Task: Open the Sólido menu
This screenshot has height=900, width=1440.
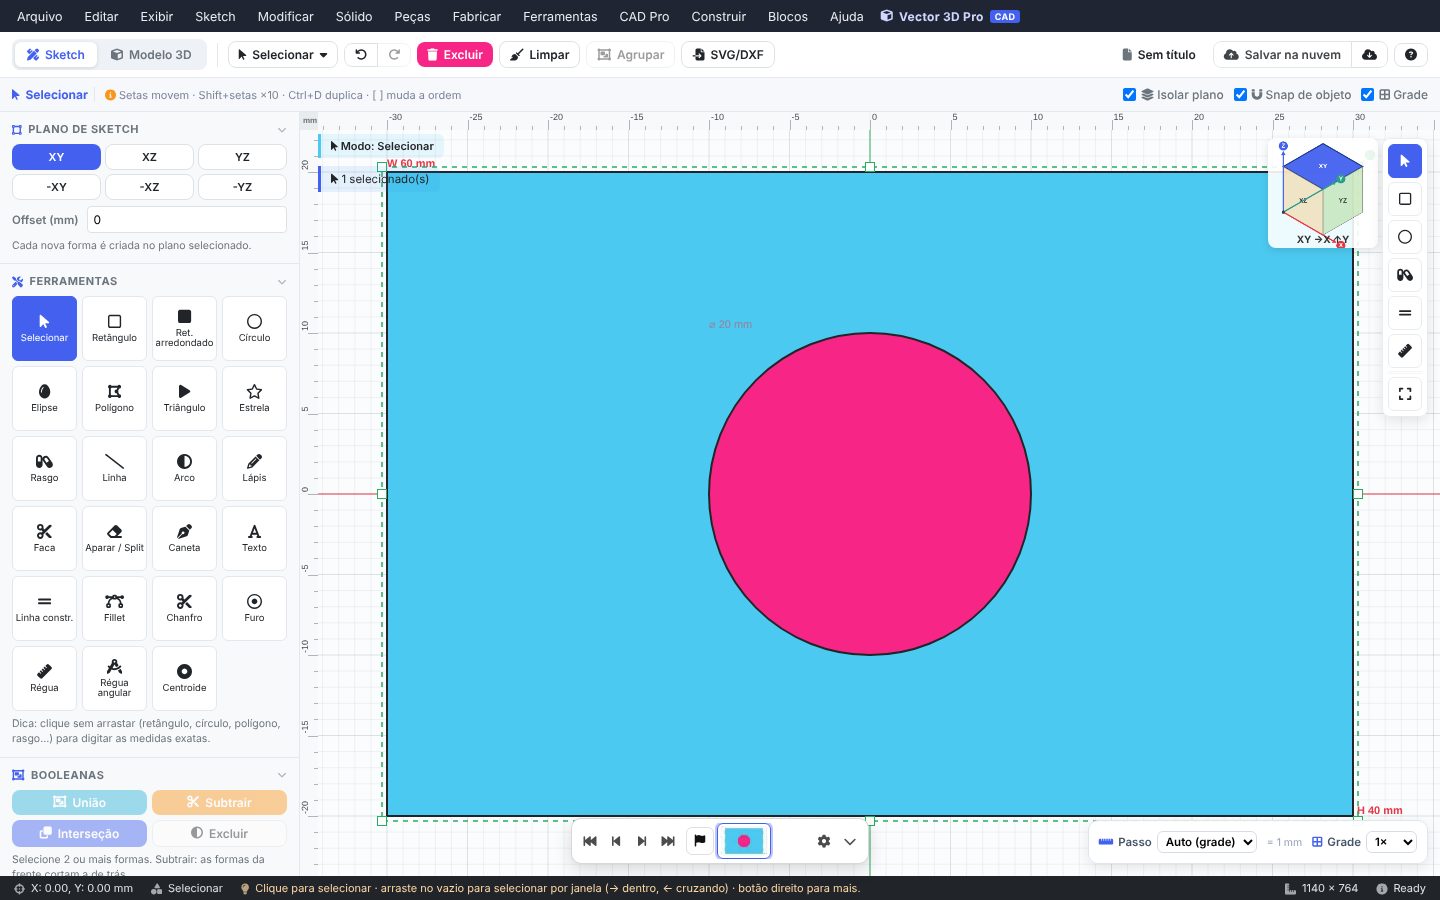Action: pos(354,16)
